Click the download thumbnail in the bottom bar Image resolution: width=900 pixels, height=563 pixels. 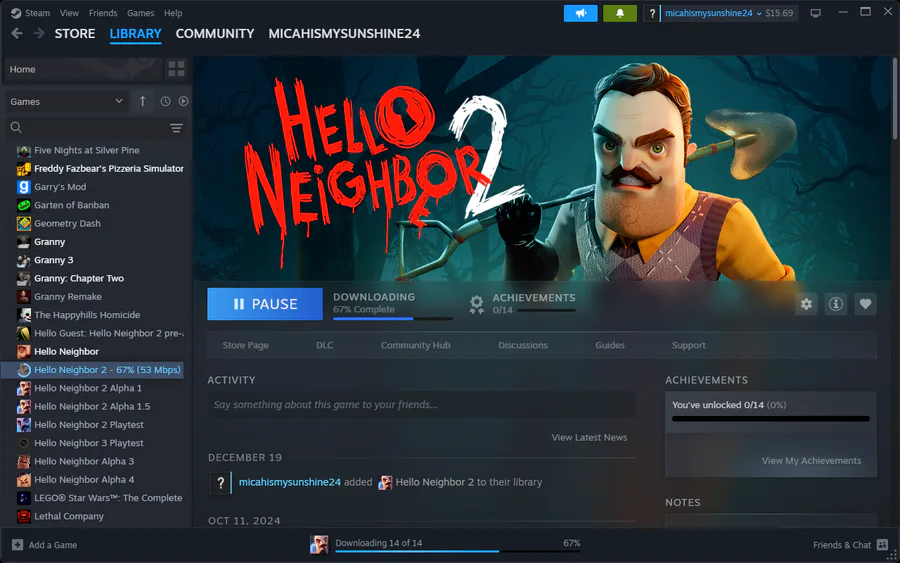319,545
